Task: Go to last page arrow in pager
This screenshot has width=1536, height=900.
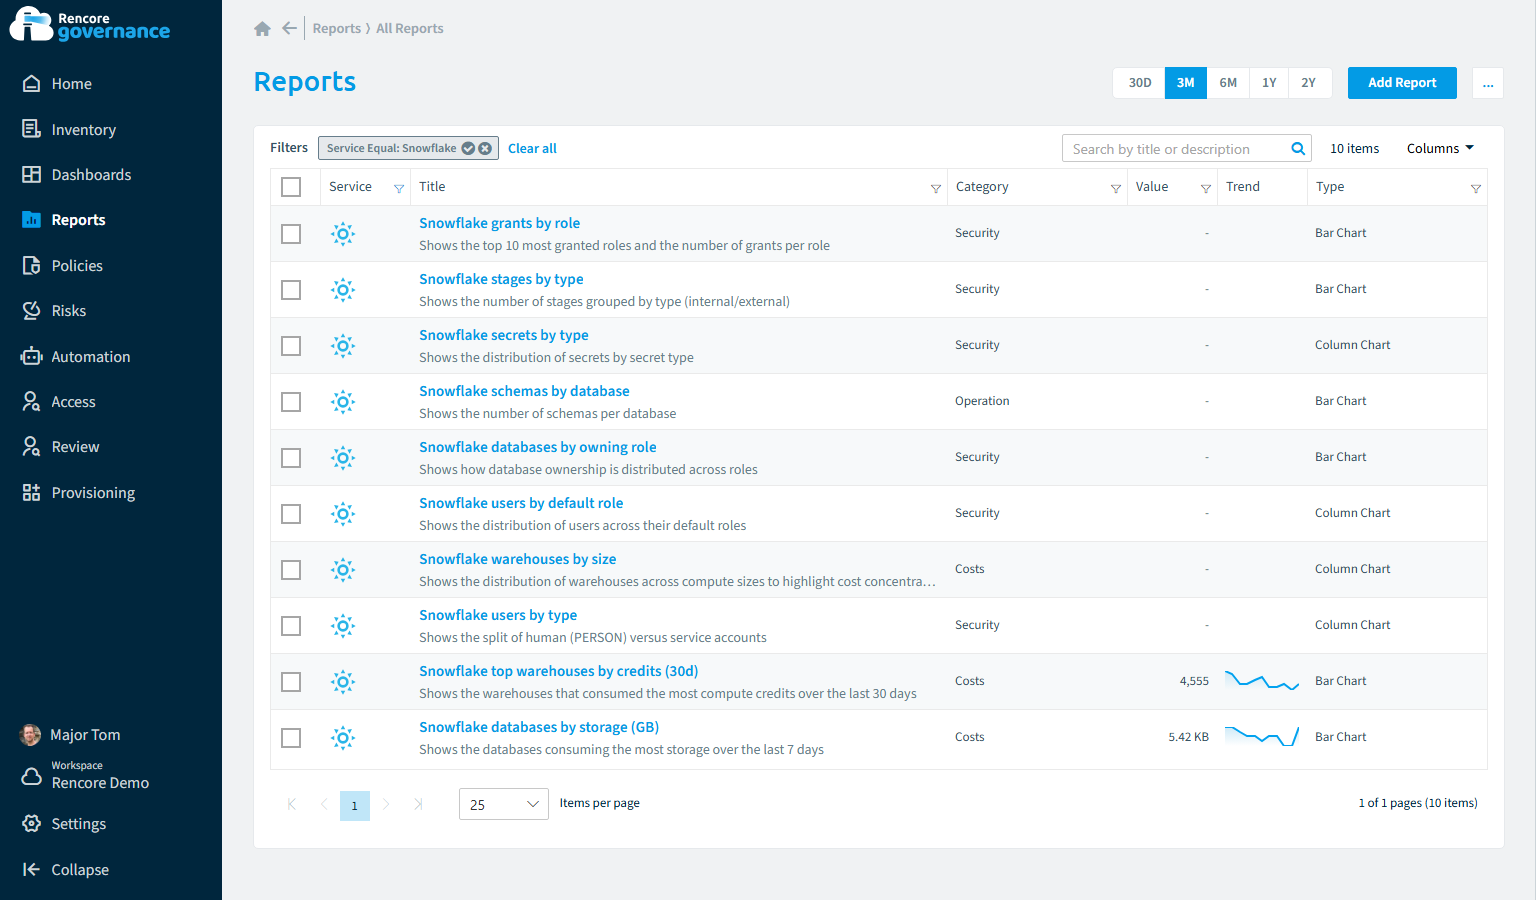Action: point(418,804)
